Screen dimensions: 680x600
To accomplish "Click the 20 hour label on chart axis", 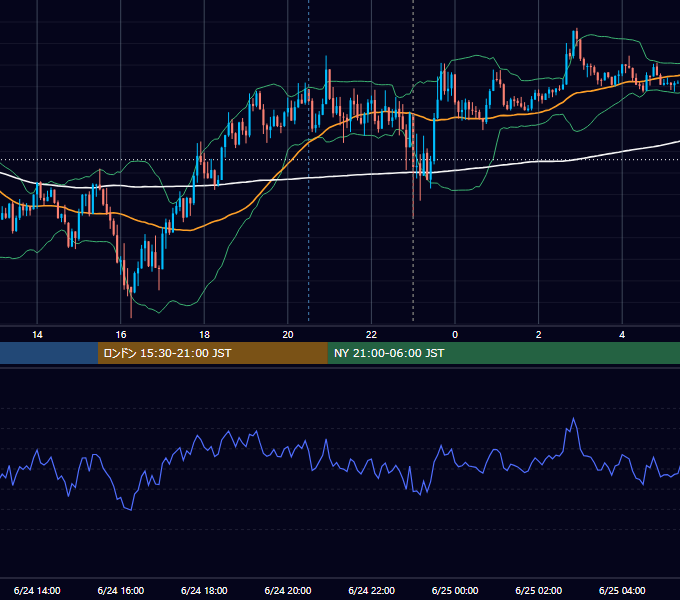I will [288, 335].
